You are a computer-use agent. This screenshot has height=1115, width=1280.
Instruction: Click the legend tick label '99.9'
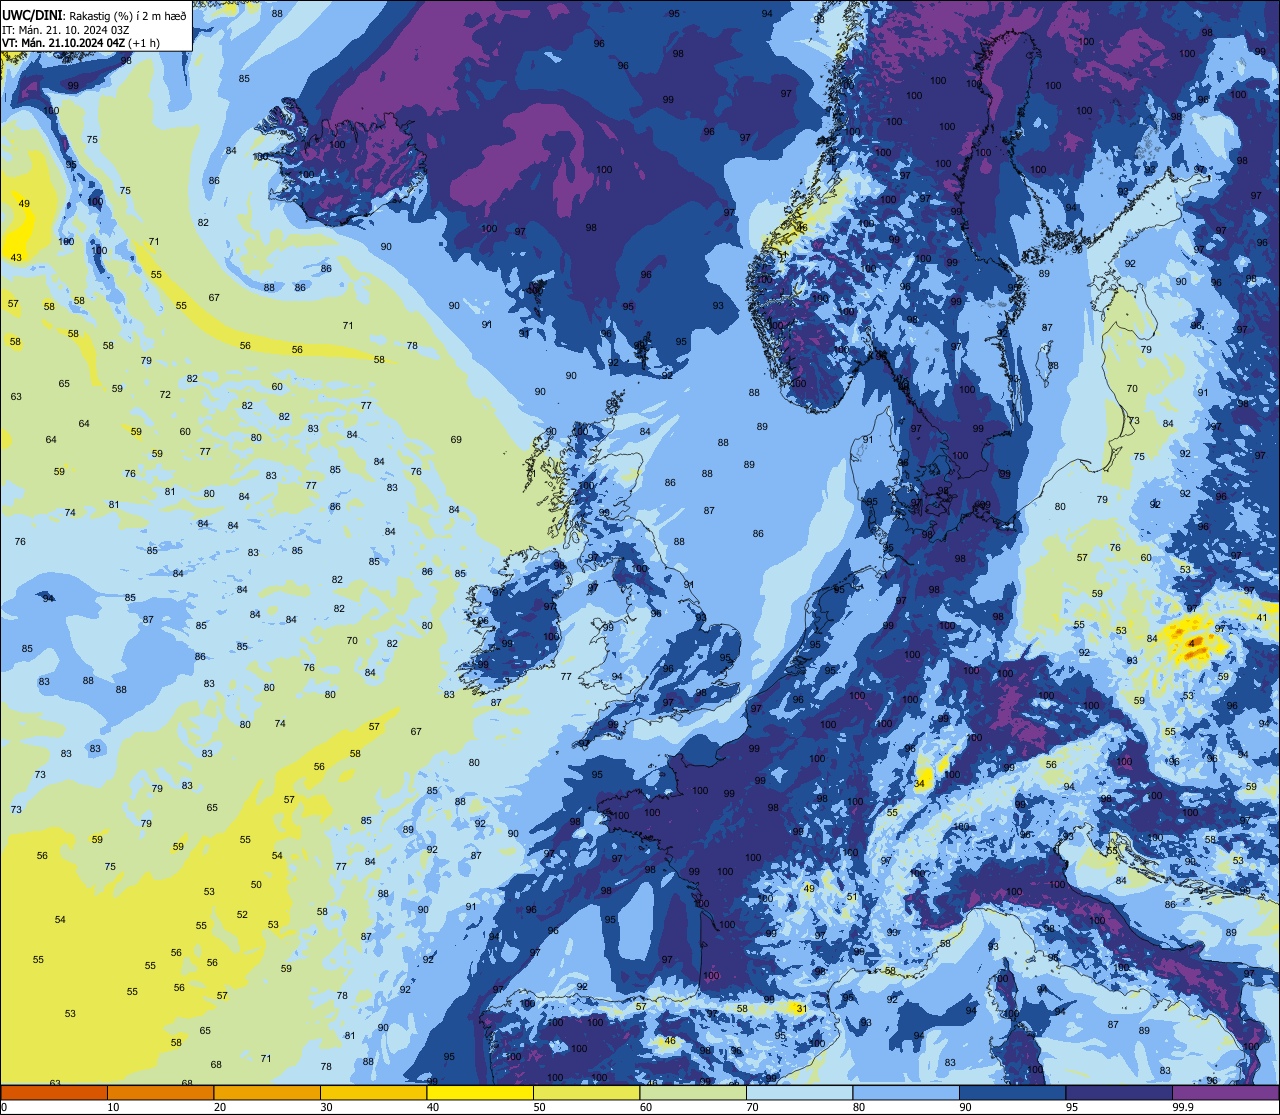pyautogui.click(x=1183, y=1107)
